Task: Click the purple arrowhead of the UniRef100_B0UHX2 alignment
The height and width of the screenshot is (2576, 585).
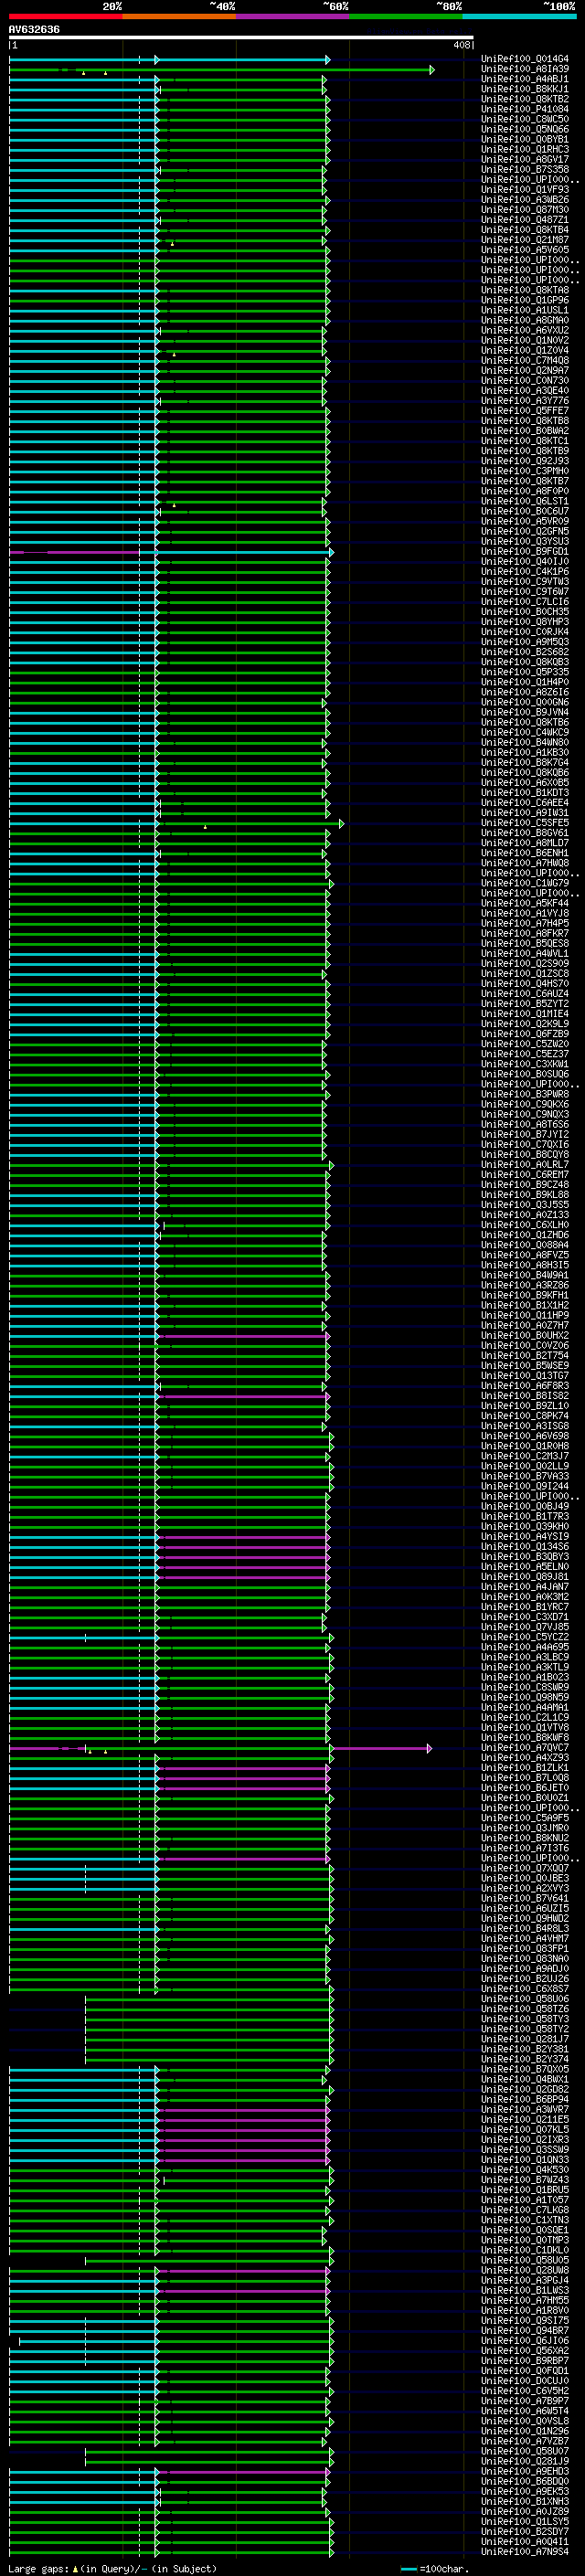Action: pyautogui.click(x=327, y=1336)
